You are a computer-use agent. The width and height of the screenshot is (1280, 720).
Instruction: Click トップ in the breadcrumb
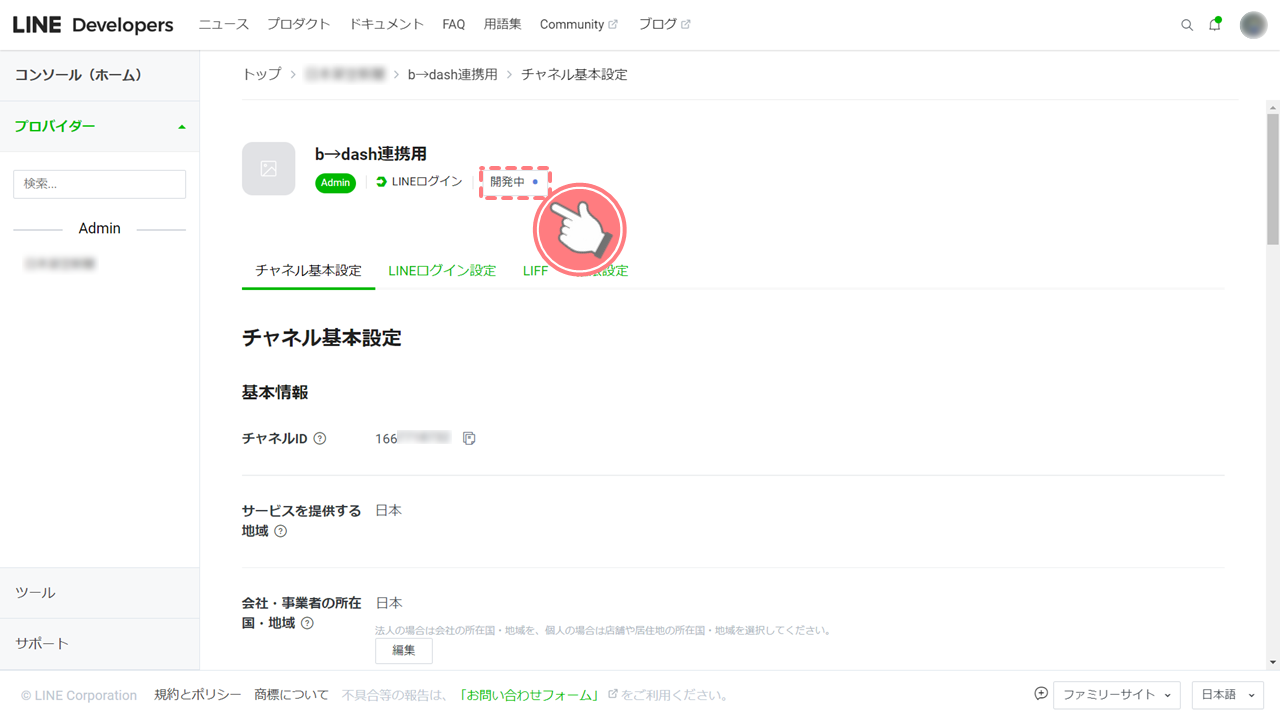click(x=262, y=75)
